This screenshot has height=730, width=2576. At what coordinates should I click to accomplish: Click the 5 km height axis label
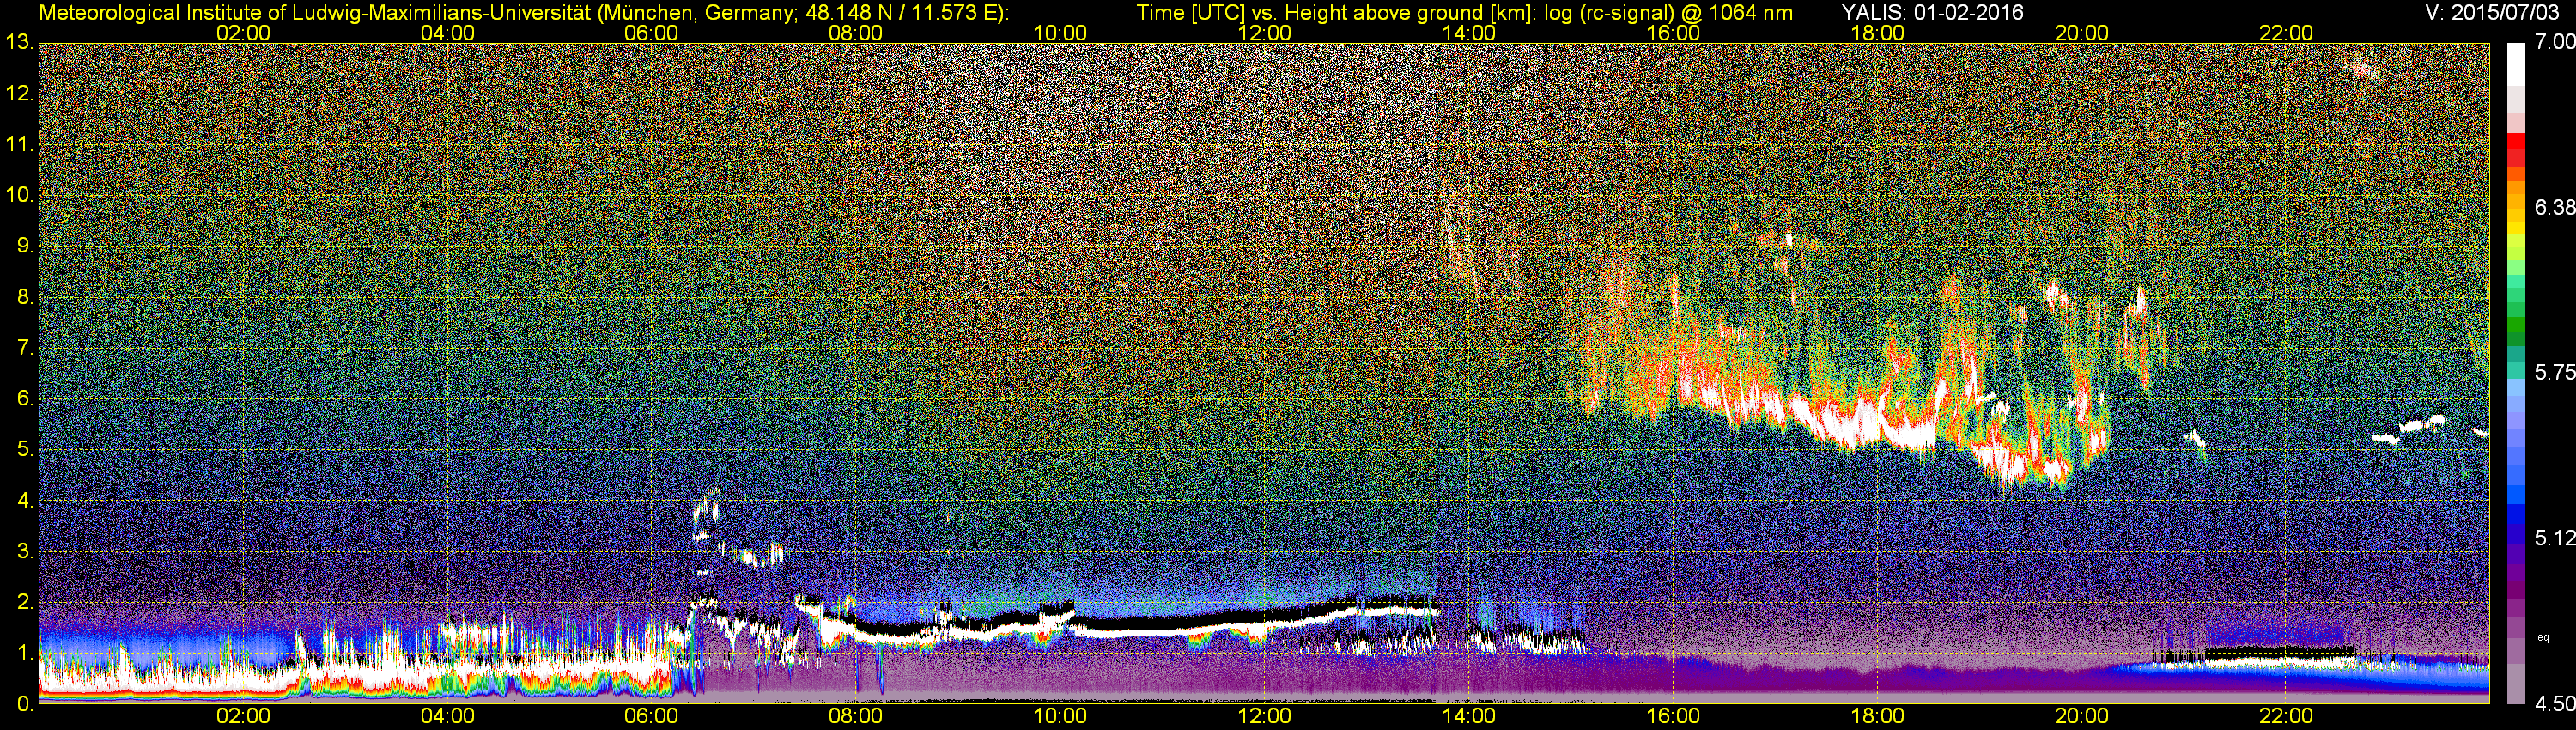pos(25,450)
